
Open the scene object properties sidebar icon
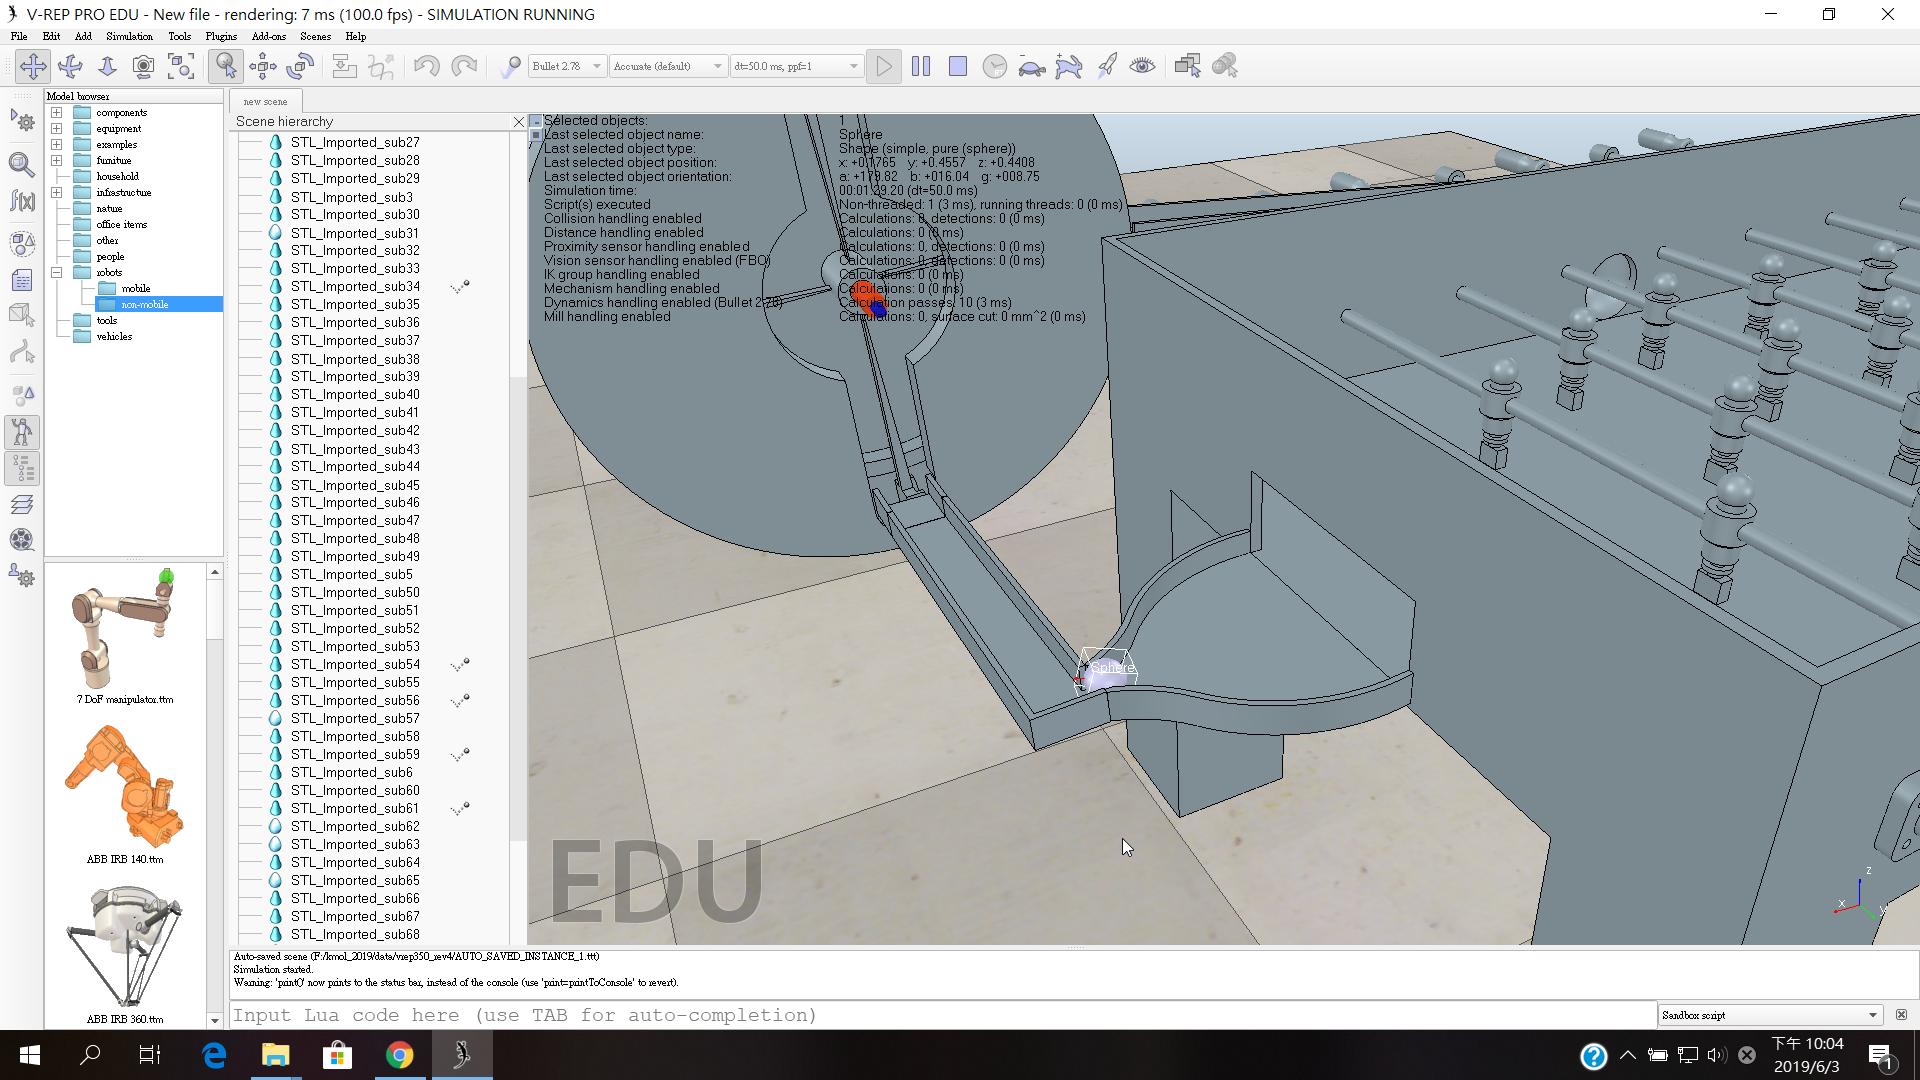click(22, 163)
